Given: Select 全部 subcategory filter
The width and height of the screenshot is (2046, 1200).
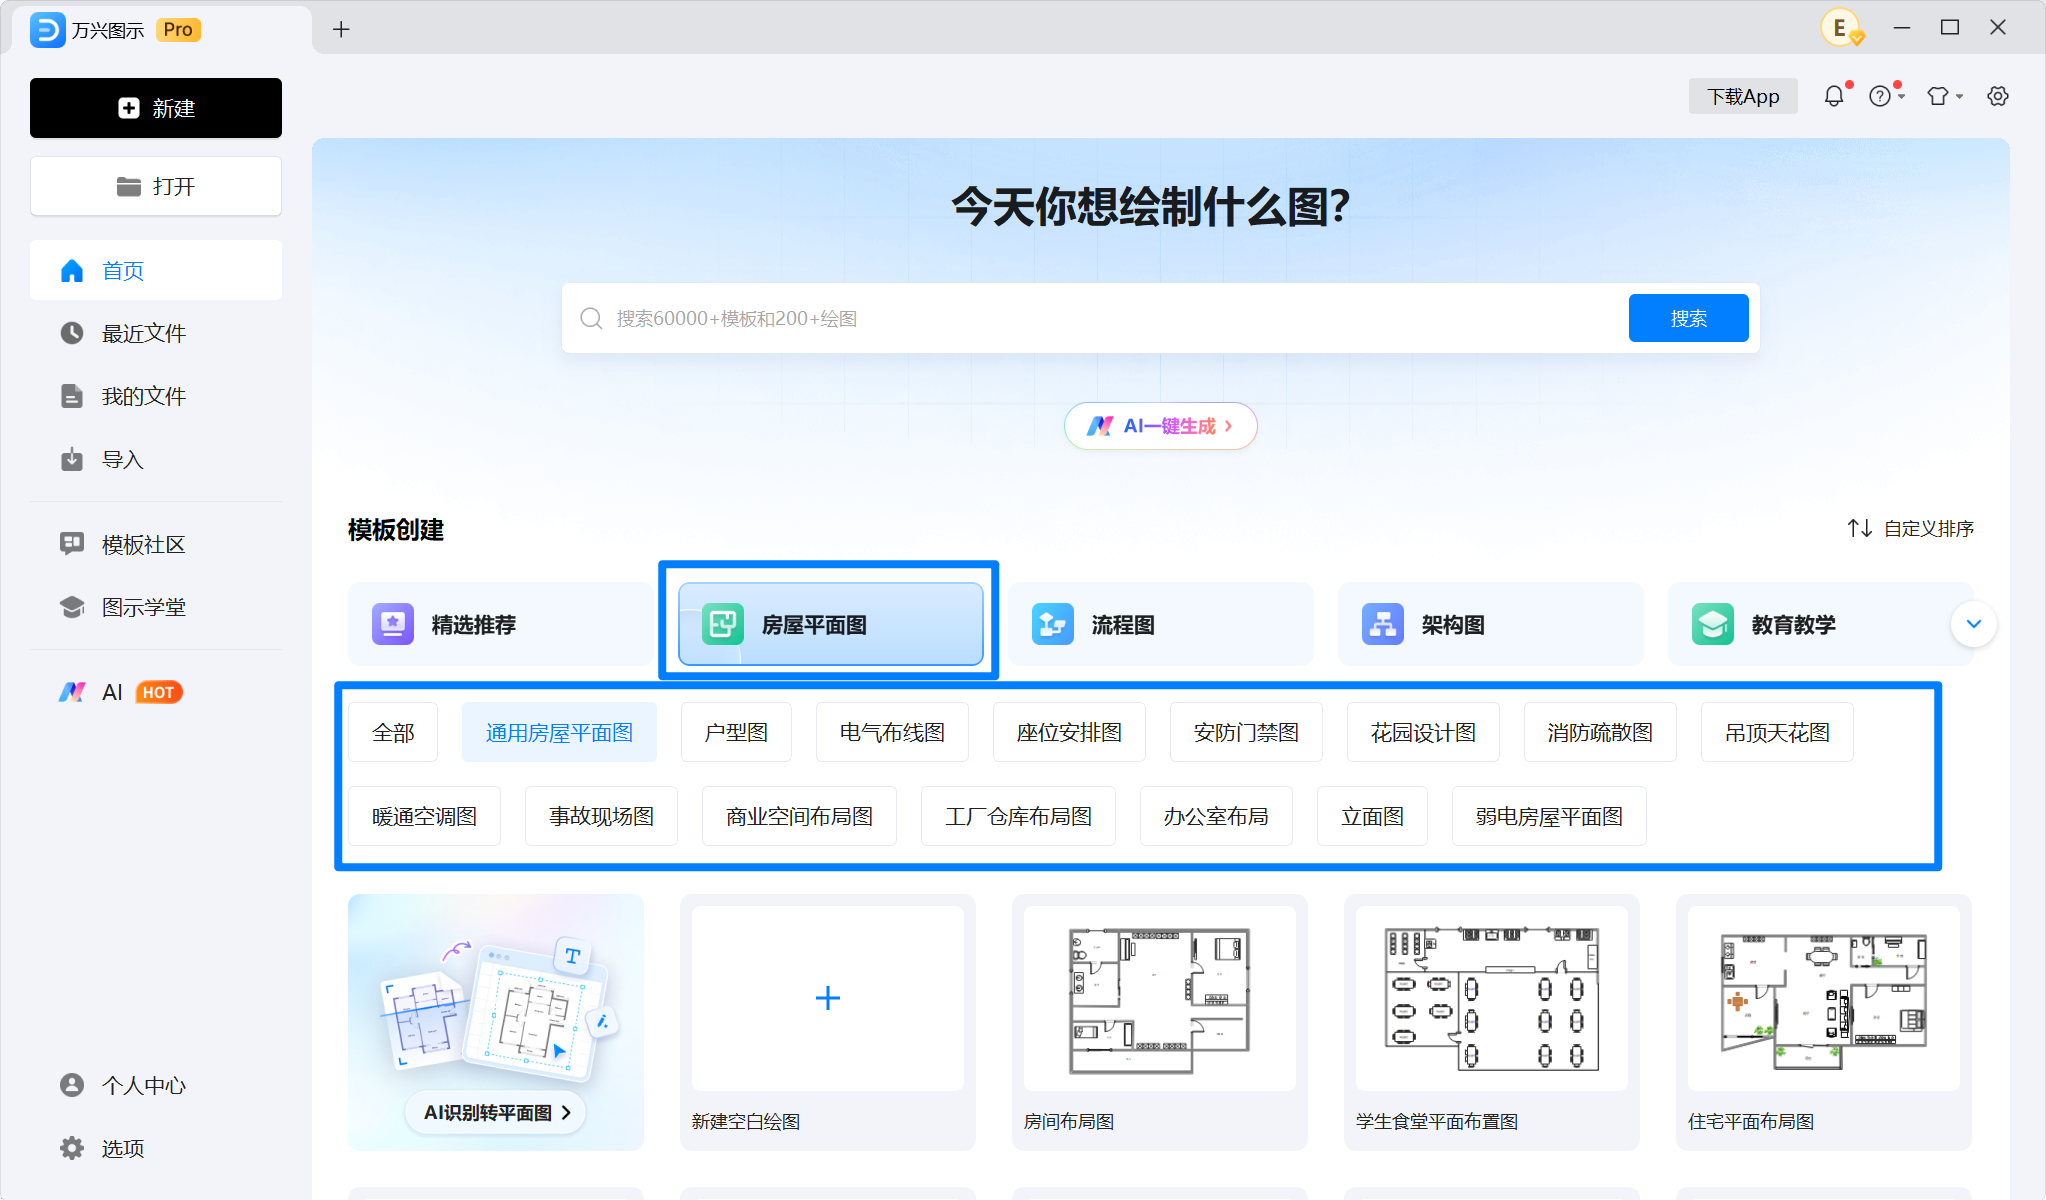Looking at the screenshot, I should pyautogui.click(x=393, y=732).
